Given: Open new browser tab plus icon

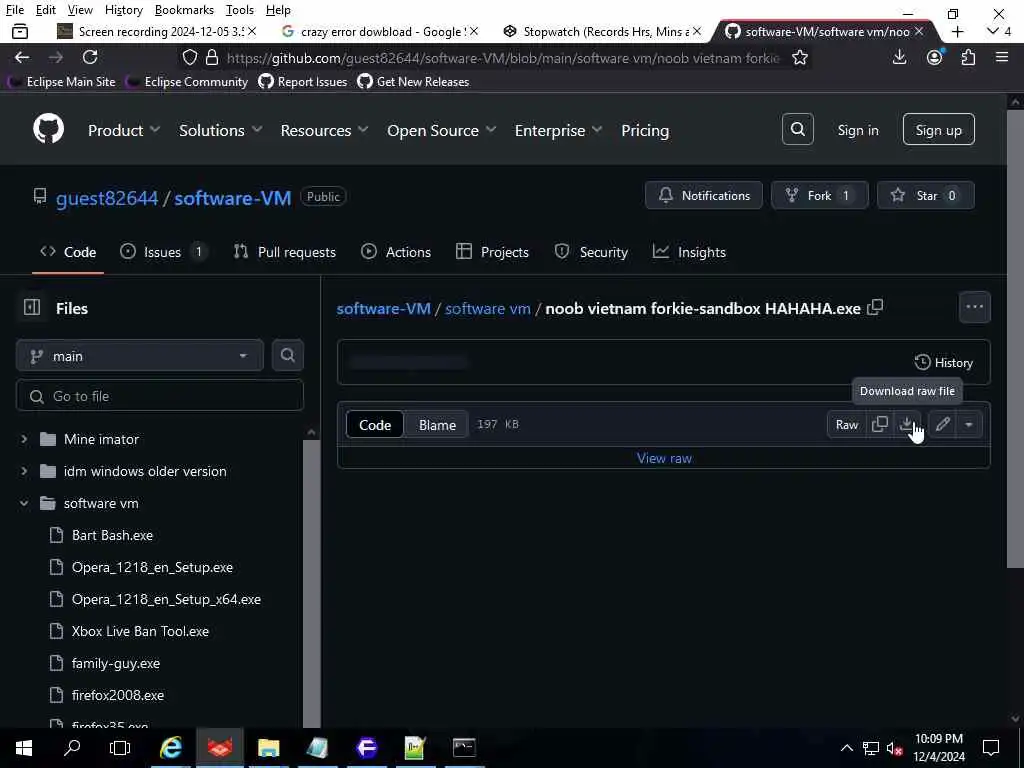Looking at the screenshot, I should point(957,31).
